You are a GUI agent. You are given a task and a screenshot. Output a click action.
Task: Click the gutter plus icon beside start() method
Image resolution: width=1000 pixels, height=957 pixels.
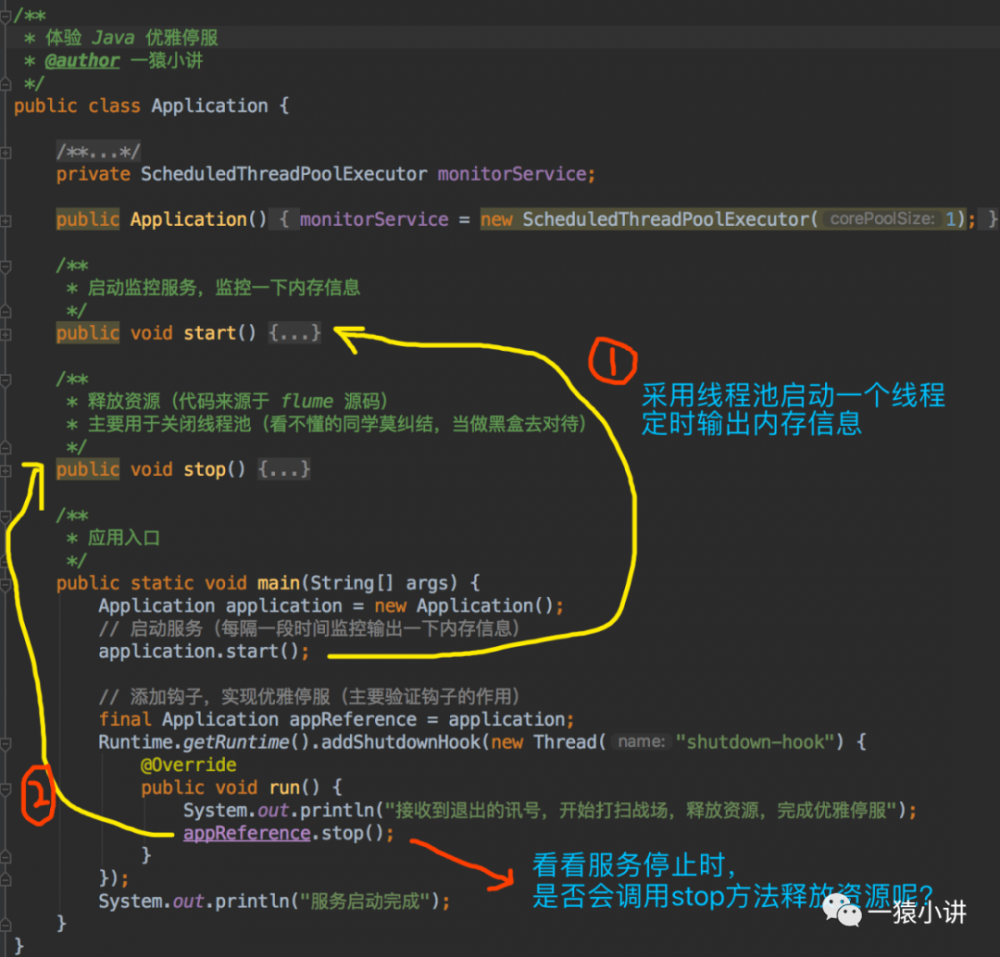8,333
